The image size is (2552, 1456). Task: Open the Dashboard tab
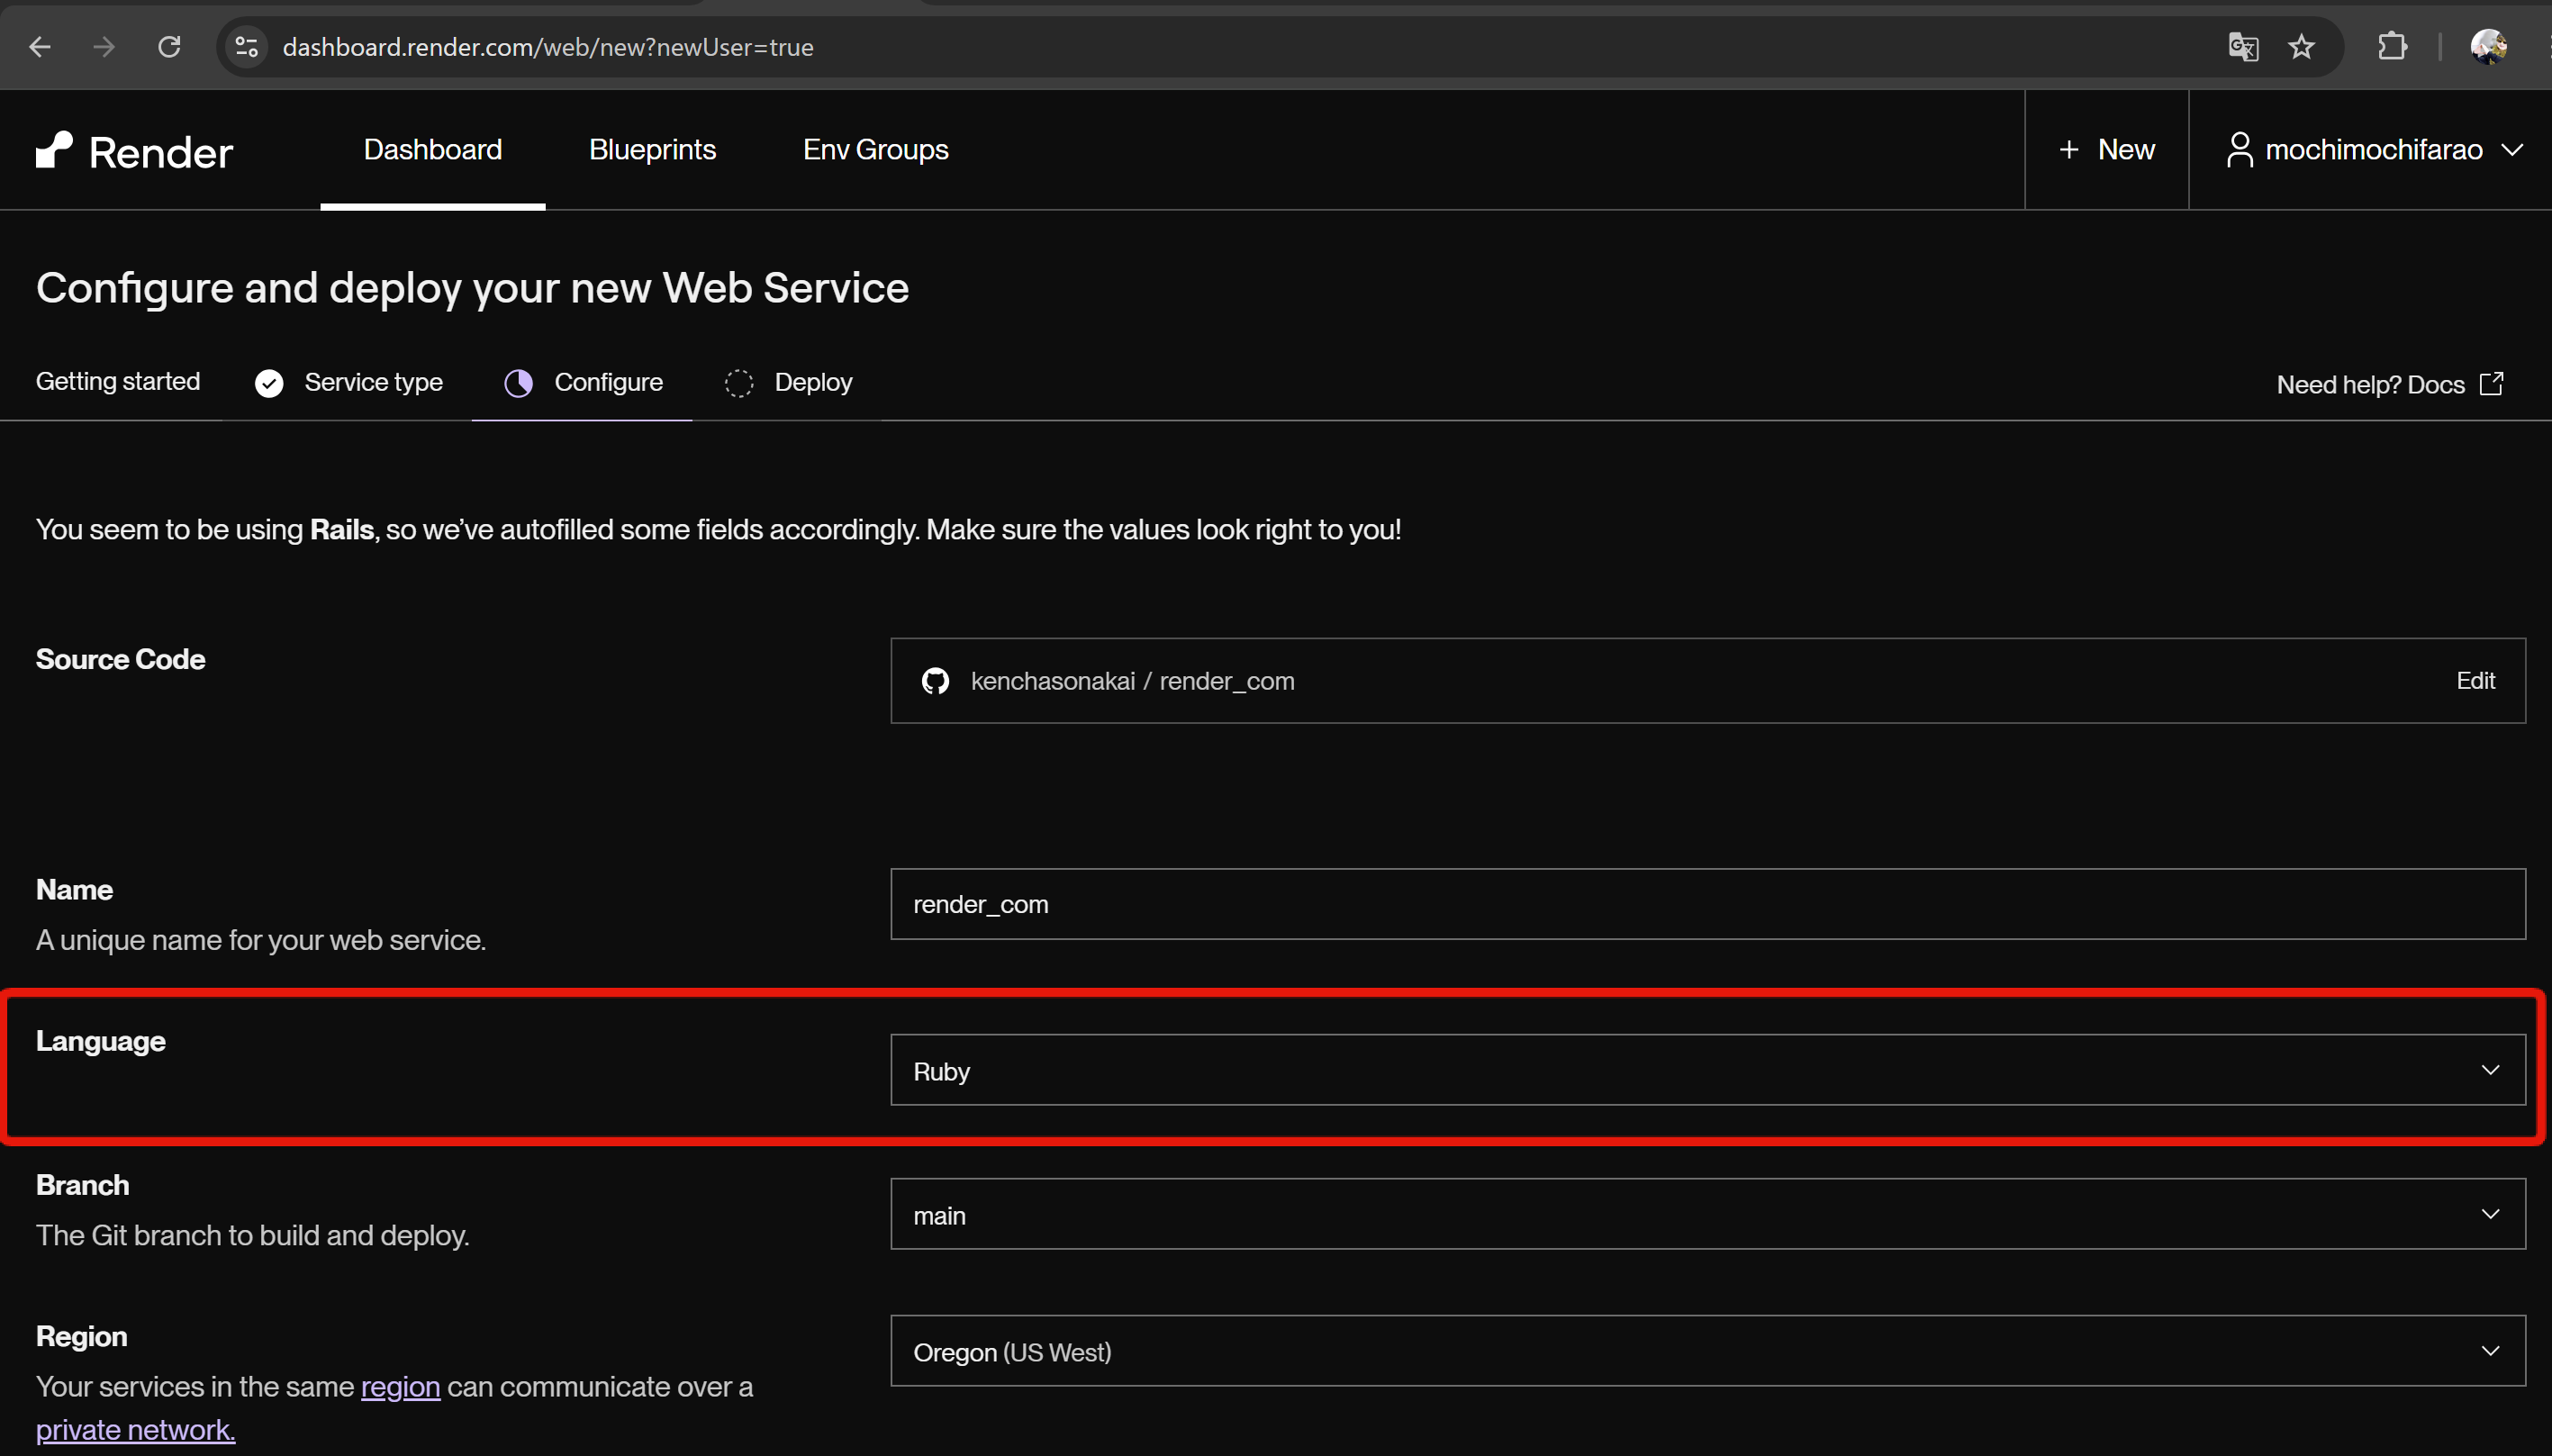(432, 150)
